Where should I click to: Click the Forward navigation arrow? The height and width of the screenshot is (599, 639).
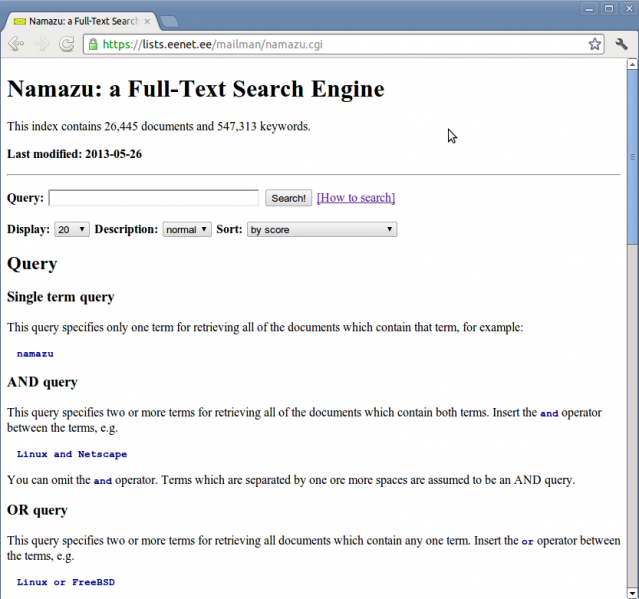(x=42, y=44)
